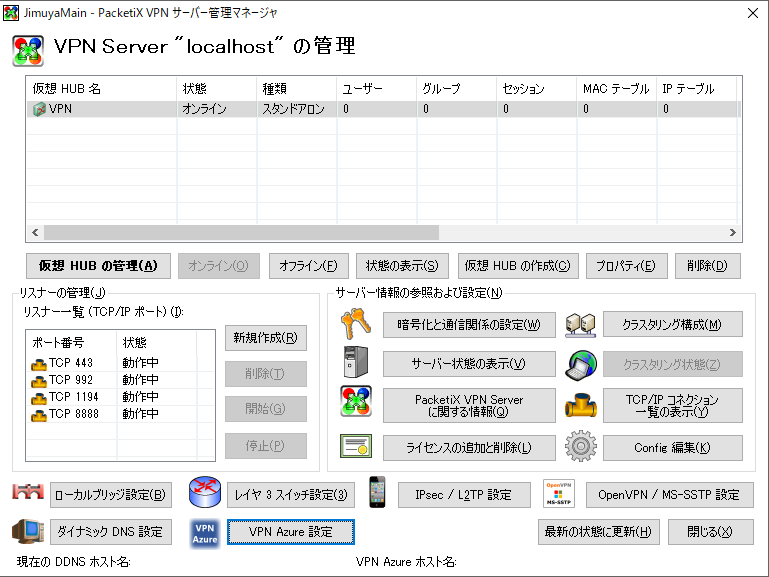Click hub list scrollbar right arrow
This screenshot has width=769, height=577.
pos(733,232)
